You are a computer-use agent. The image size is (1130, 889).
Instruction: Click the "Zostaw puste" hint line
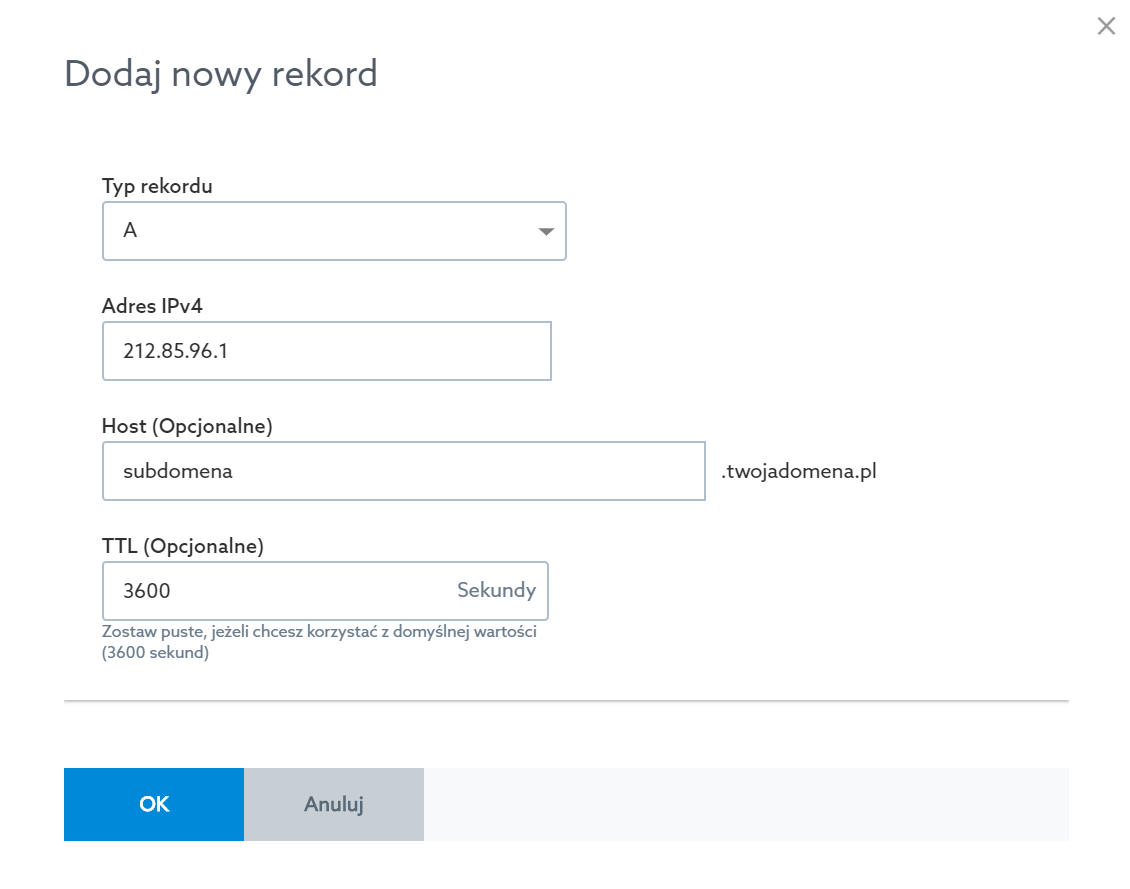[320, 632]
